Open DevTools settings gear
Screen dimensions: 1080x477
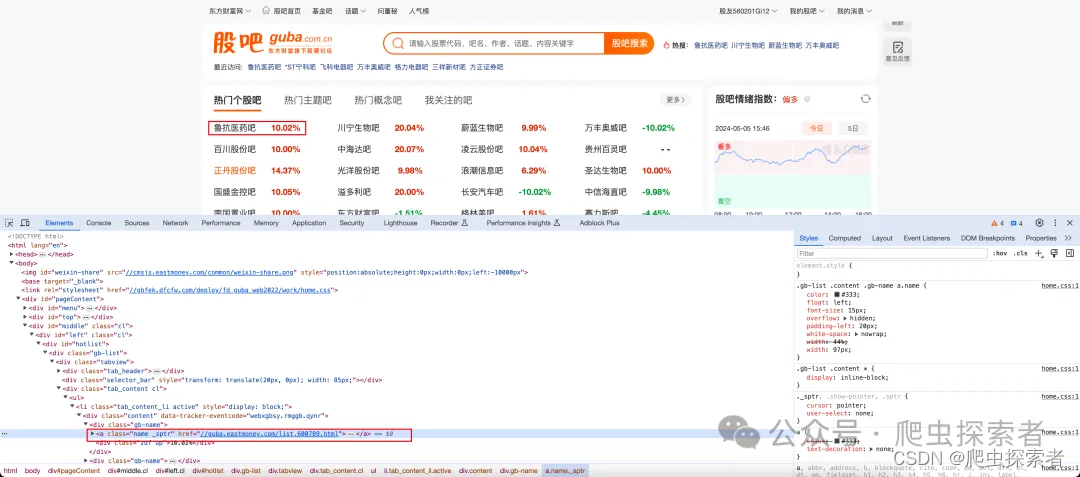pyautogui.click(x=1039, y=223)
